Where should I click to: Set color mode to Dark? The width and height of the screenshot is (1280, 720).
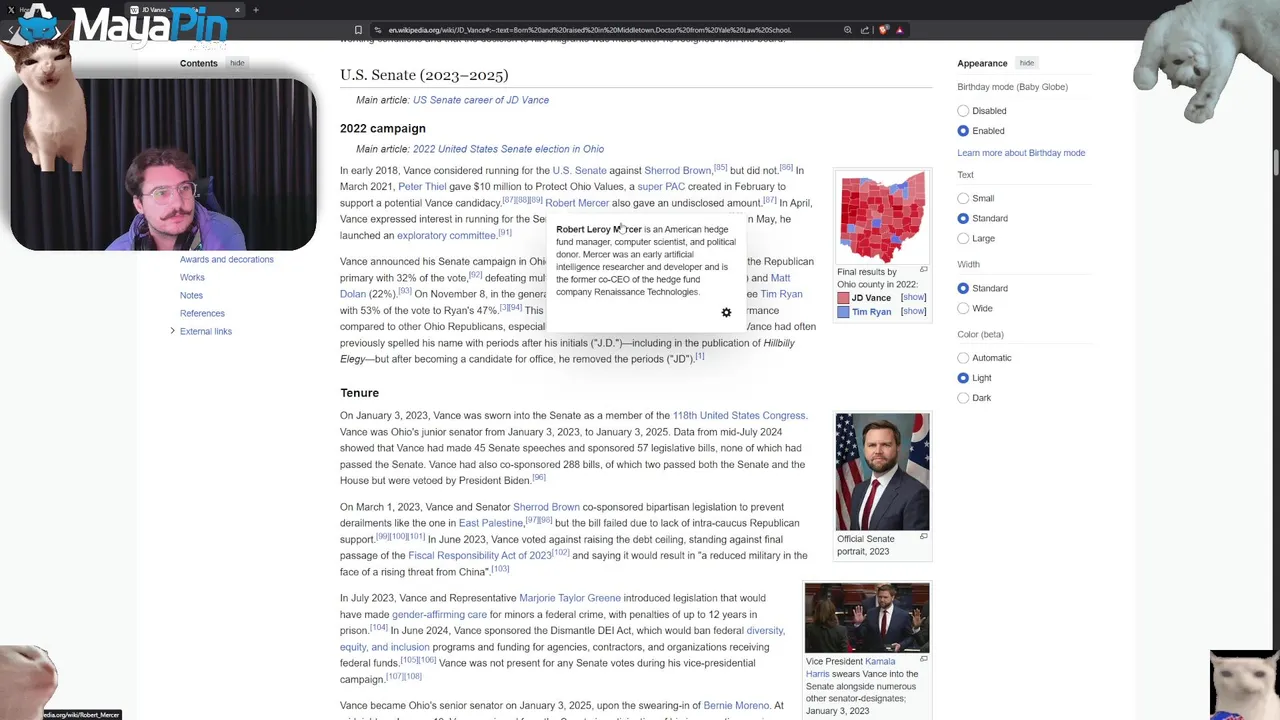[963, 398]
